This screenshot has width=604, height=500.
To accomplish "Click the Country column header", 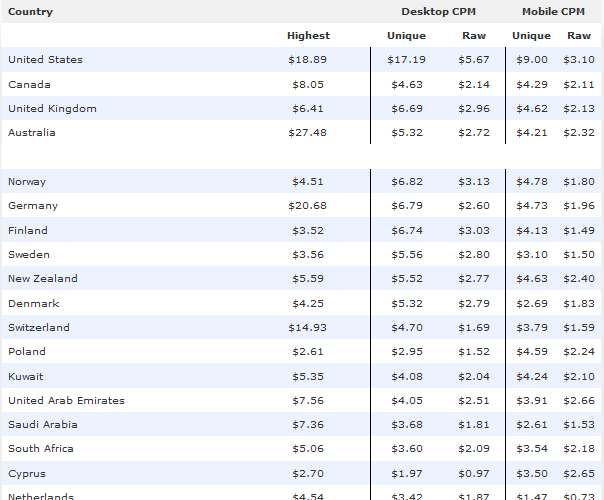I will coord(31,12).
